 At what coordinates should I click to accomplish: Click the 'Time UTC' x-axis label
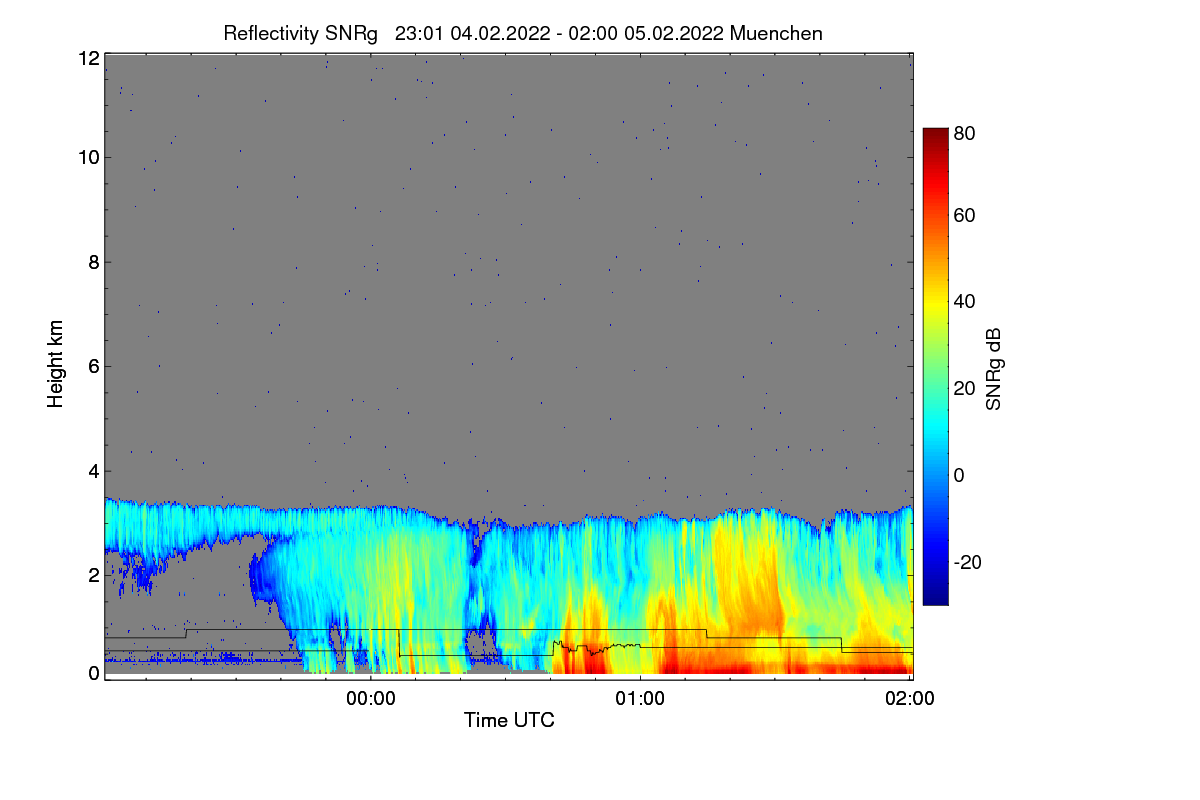(509, 720)
